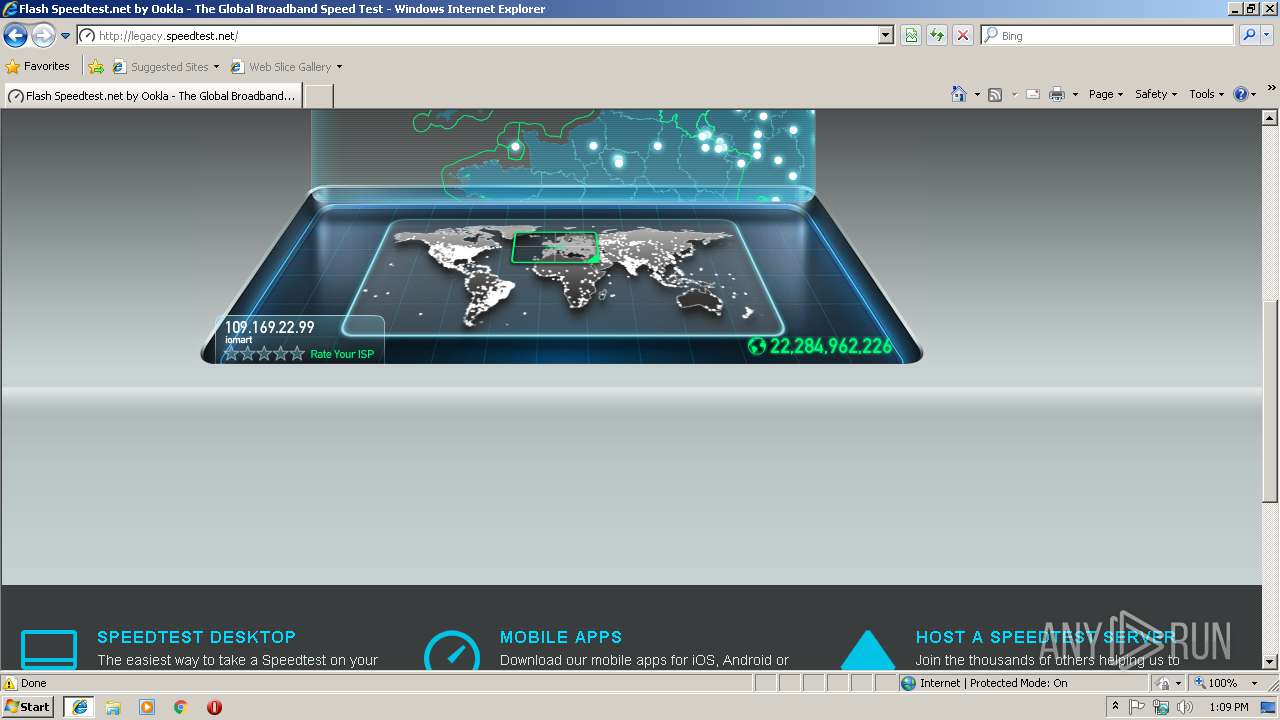Click the IP address 109.169.22.99
The height and width of the screenshot is (720, 1280).
[269, 327]
